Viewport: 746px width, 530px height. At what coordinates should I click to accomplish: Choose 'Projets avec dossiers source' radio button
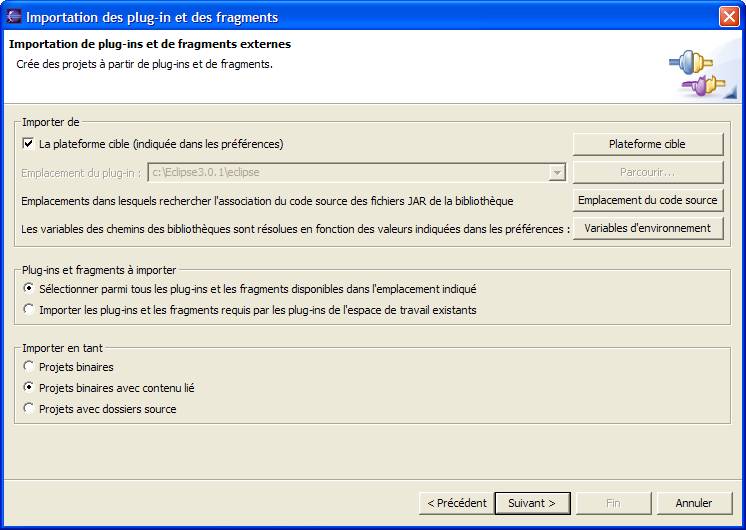tap(28, 409)
